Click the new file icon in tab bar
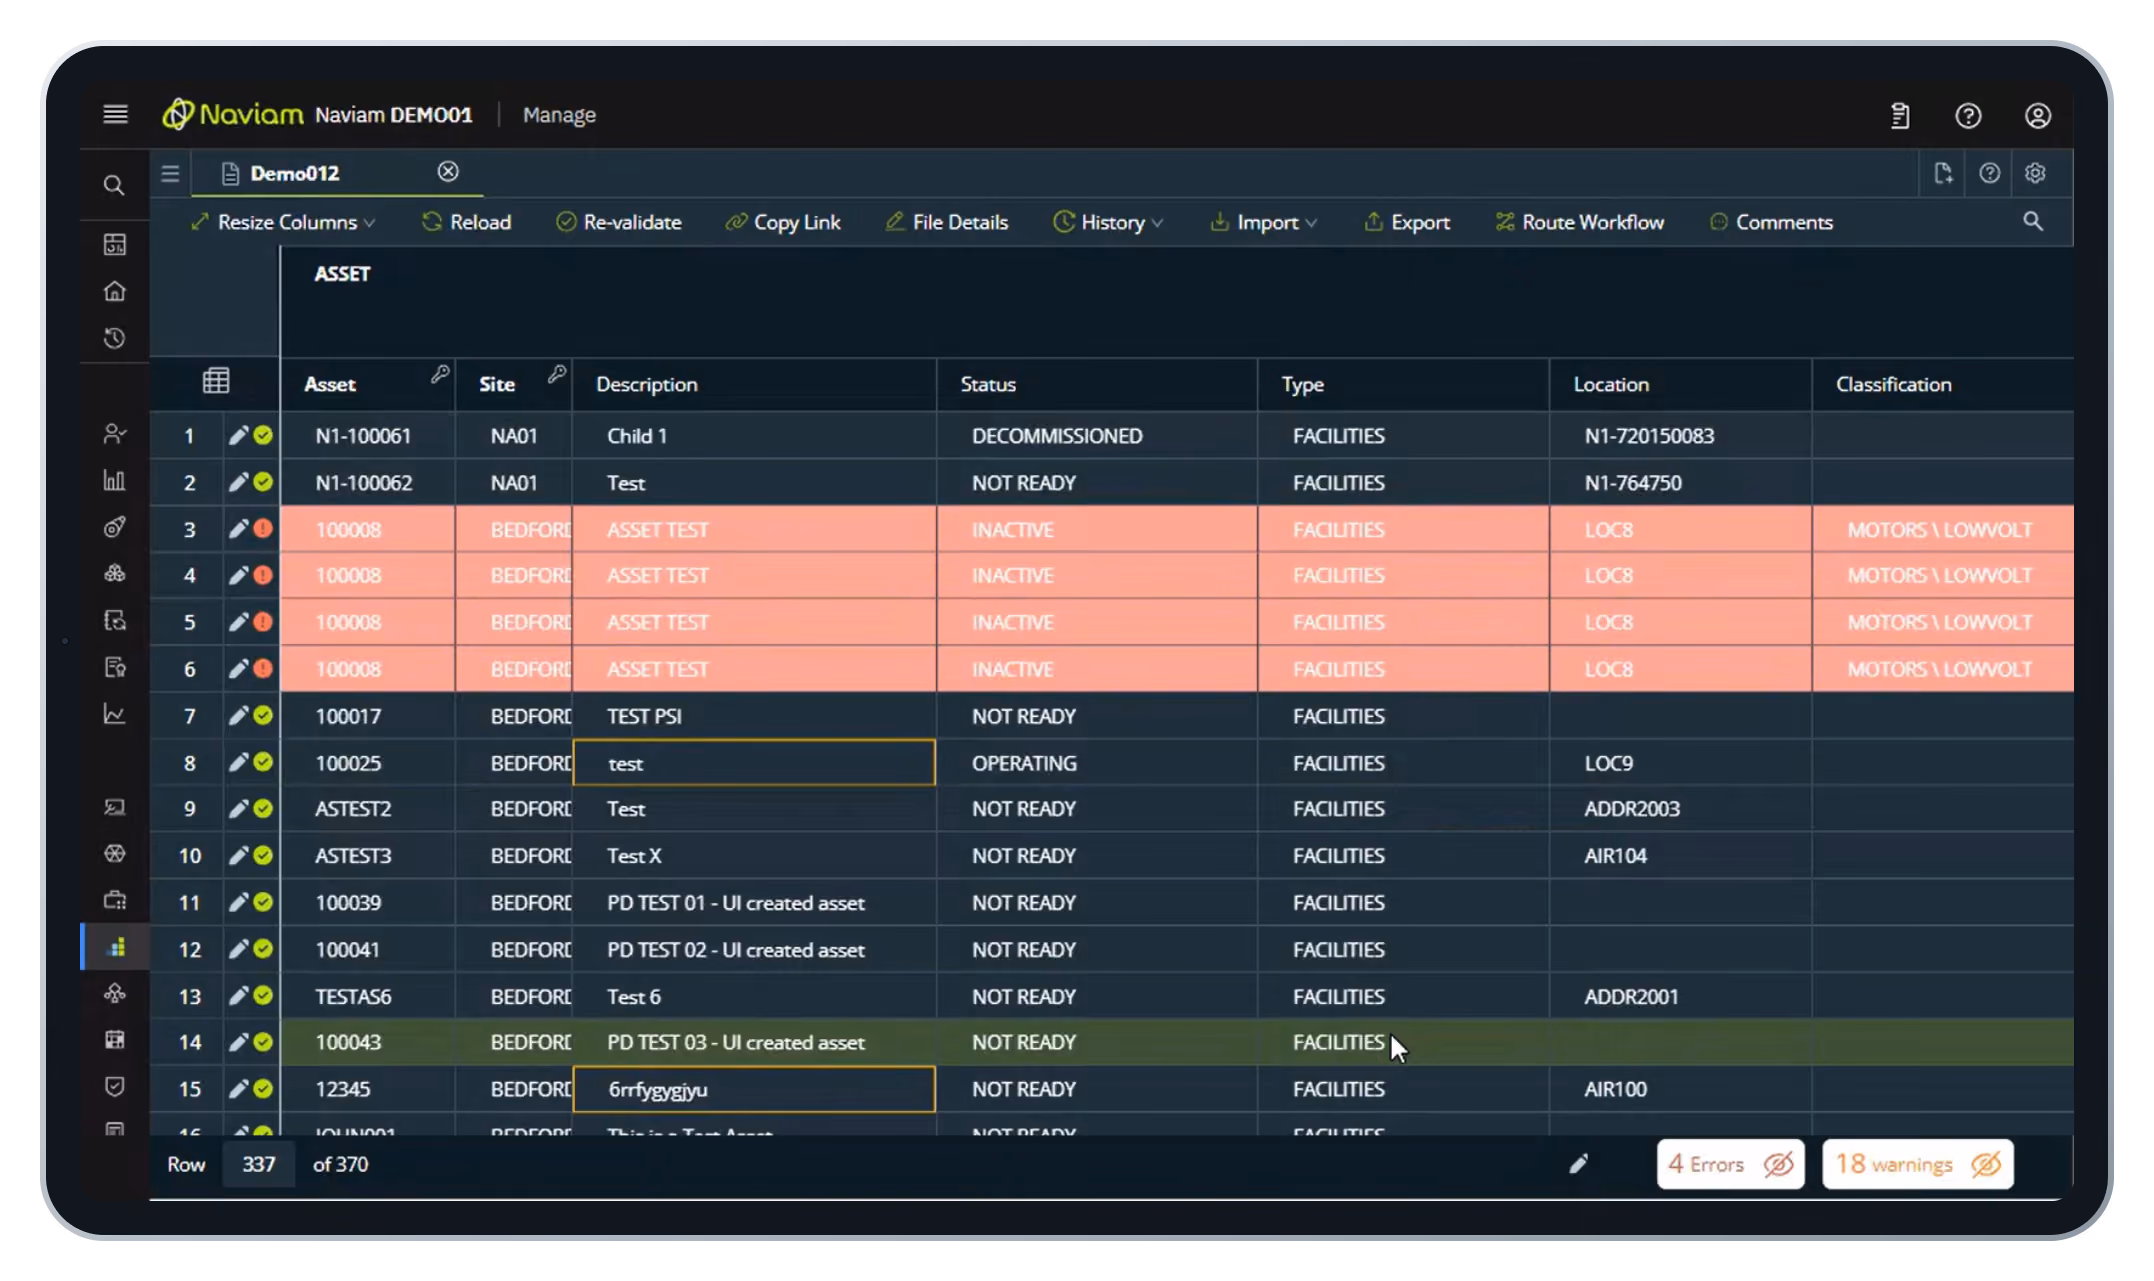This screenshot has width=2154, height=1281. click(1943, 173)
